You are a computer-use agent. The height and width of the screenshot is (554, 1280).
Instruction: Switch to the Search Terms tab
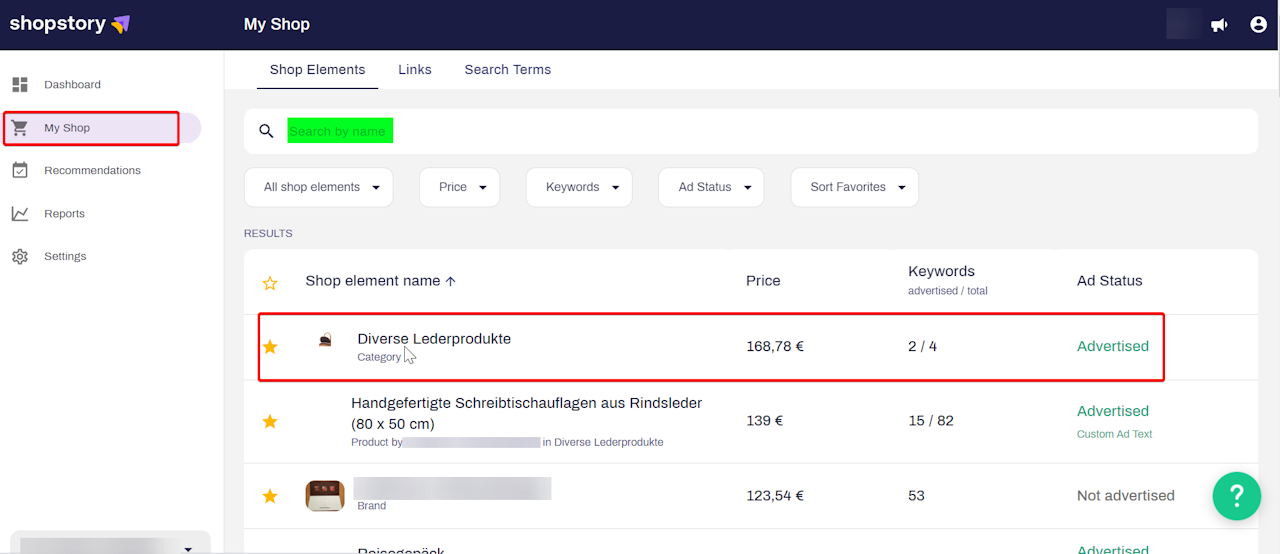pyautogui.click(x=507, y=70)
